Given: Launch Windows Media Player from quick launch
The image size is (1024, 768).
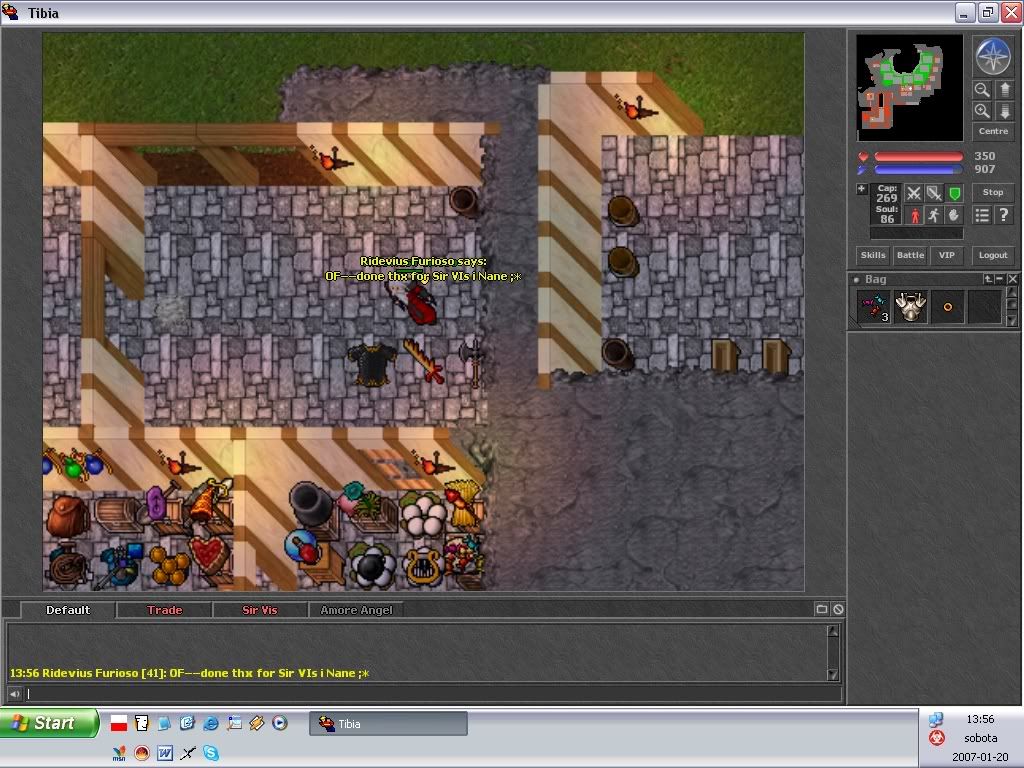Looking at the screenshot, I should click(280, 723).
